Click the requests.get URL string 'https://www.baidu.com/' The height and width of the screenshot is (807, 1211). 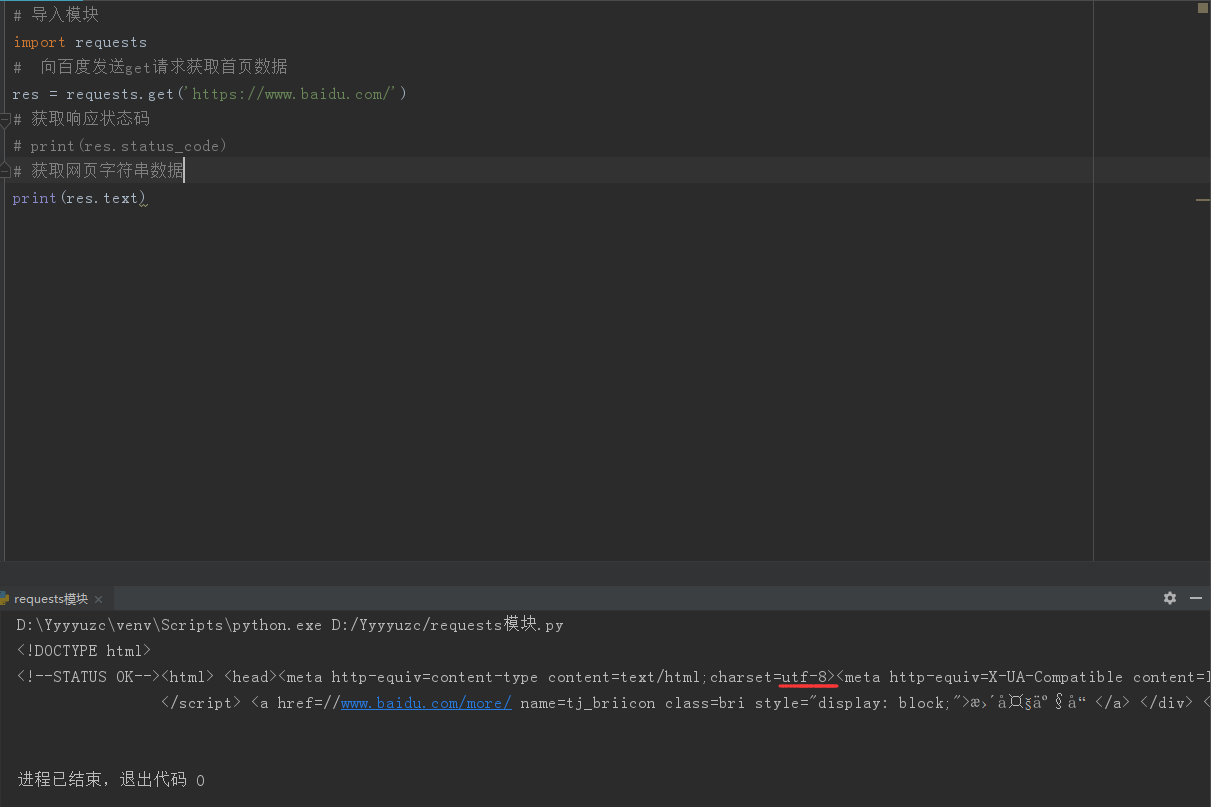(x=290, y=94)
